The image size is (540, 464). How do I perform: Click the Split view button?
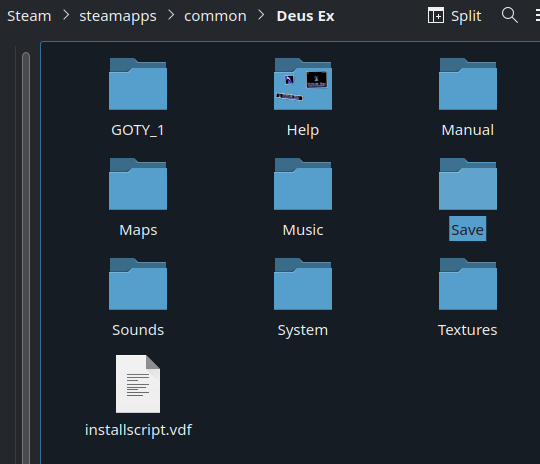454,16
